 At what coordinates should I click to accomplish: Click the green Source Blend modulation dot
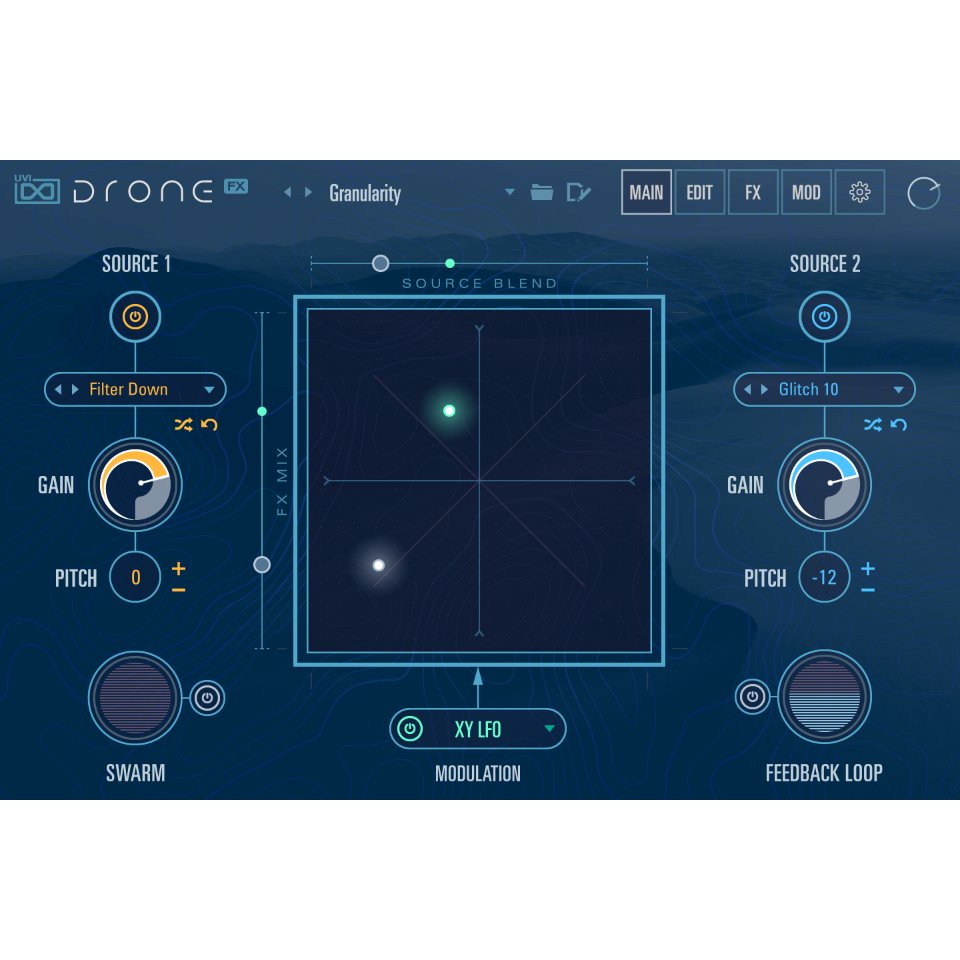[x=450, y=263]
